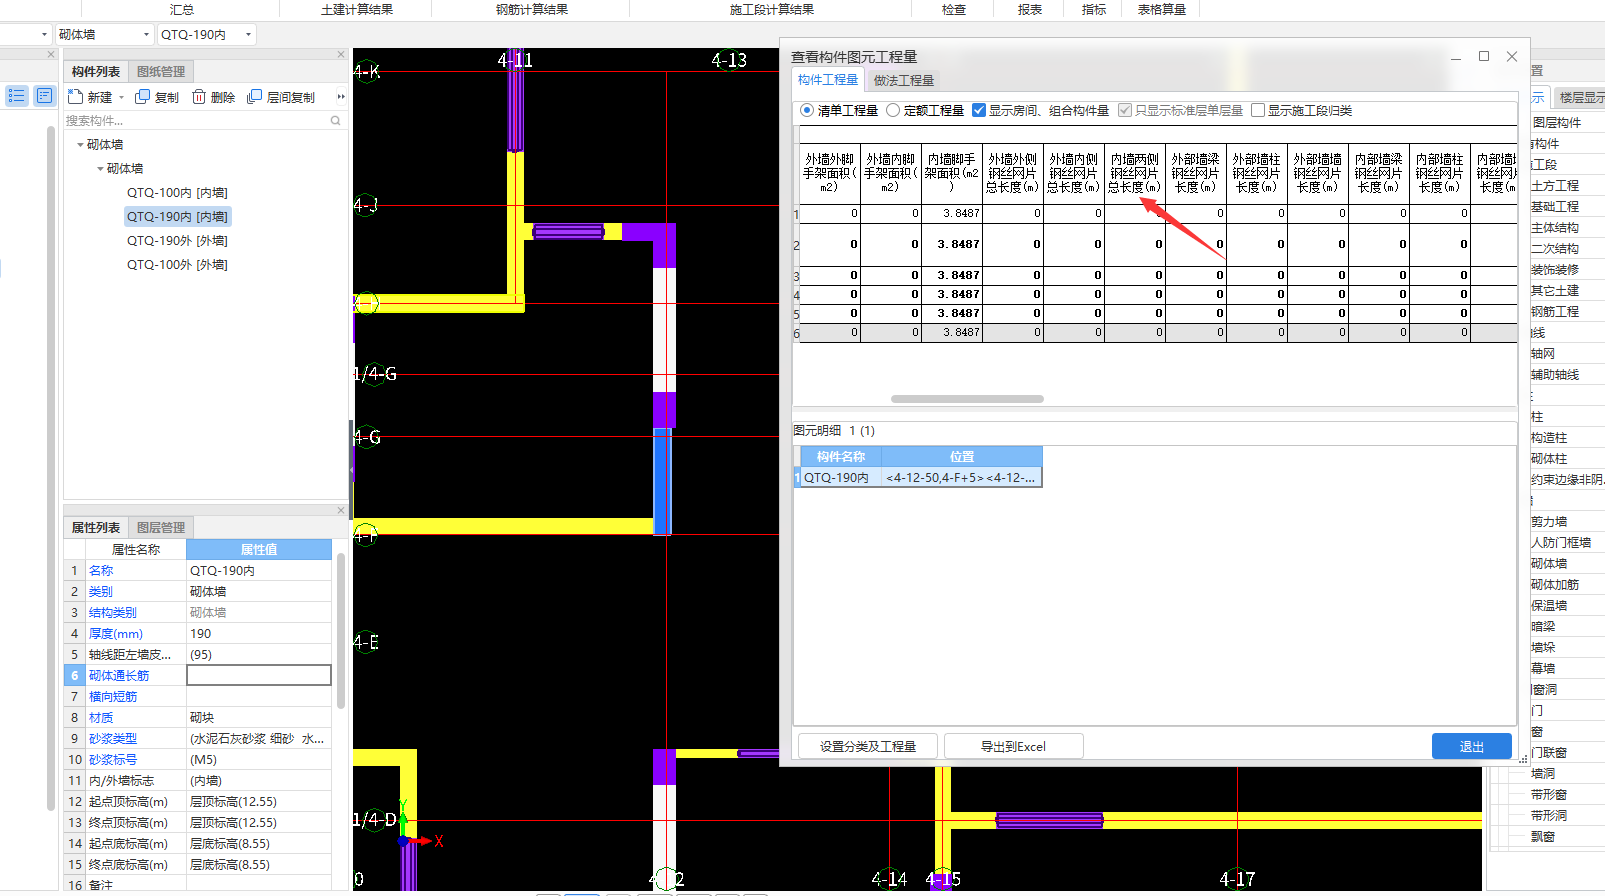This screenshot has width=1605, height=896.
Task: Select QTQ-100内 [内墙] in the tree
Action: pos(177,193)
